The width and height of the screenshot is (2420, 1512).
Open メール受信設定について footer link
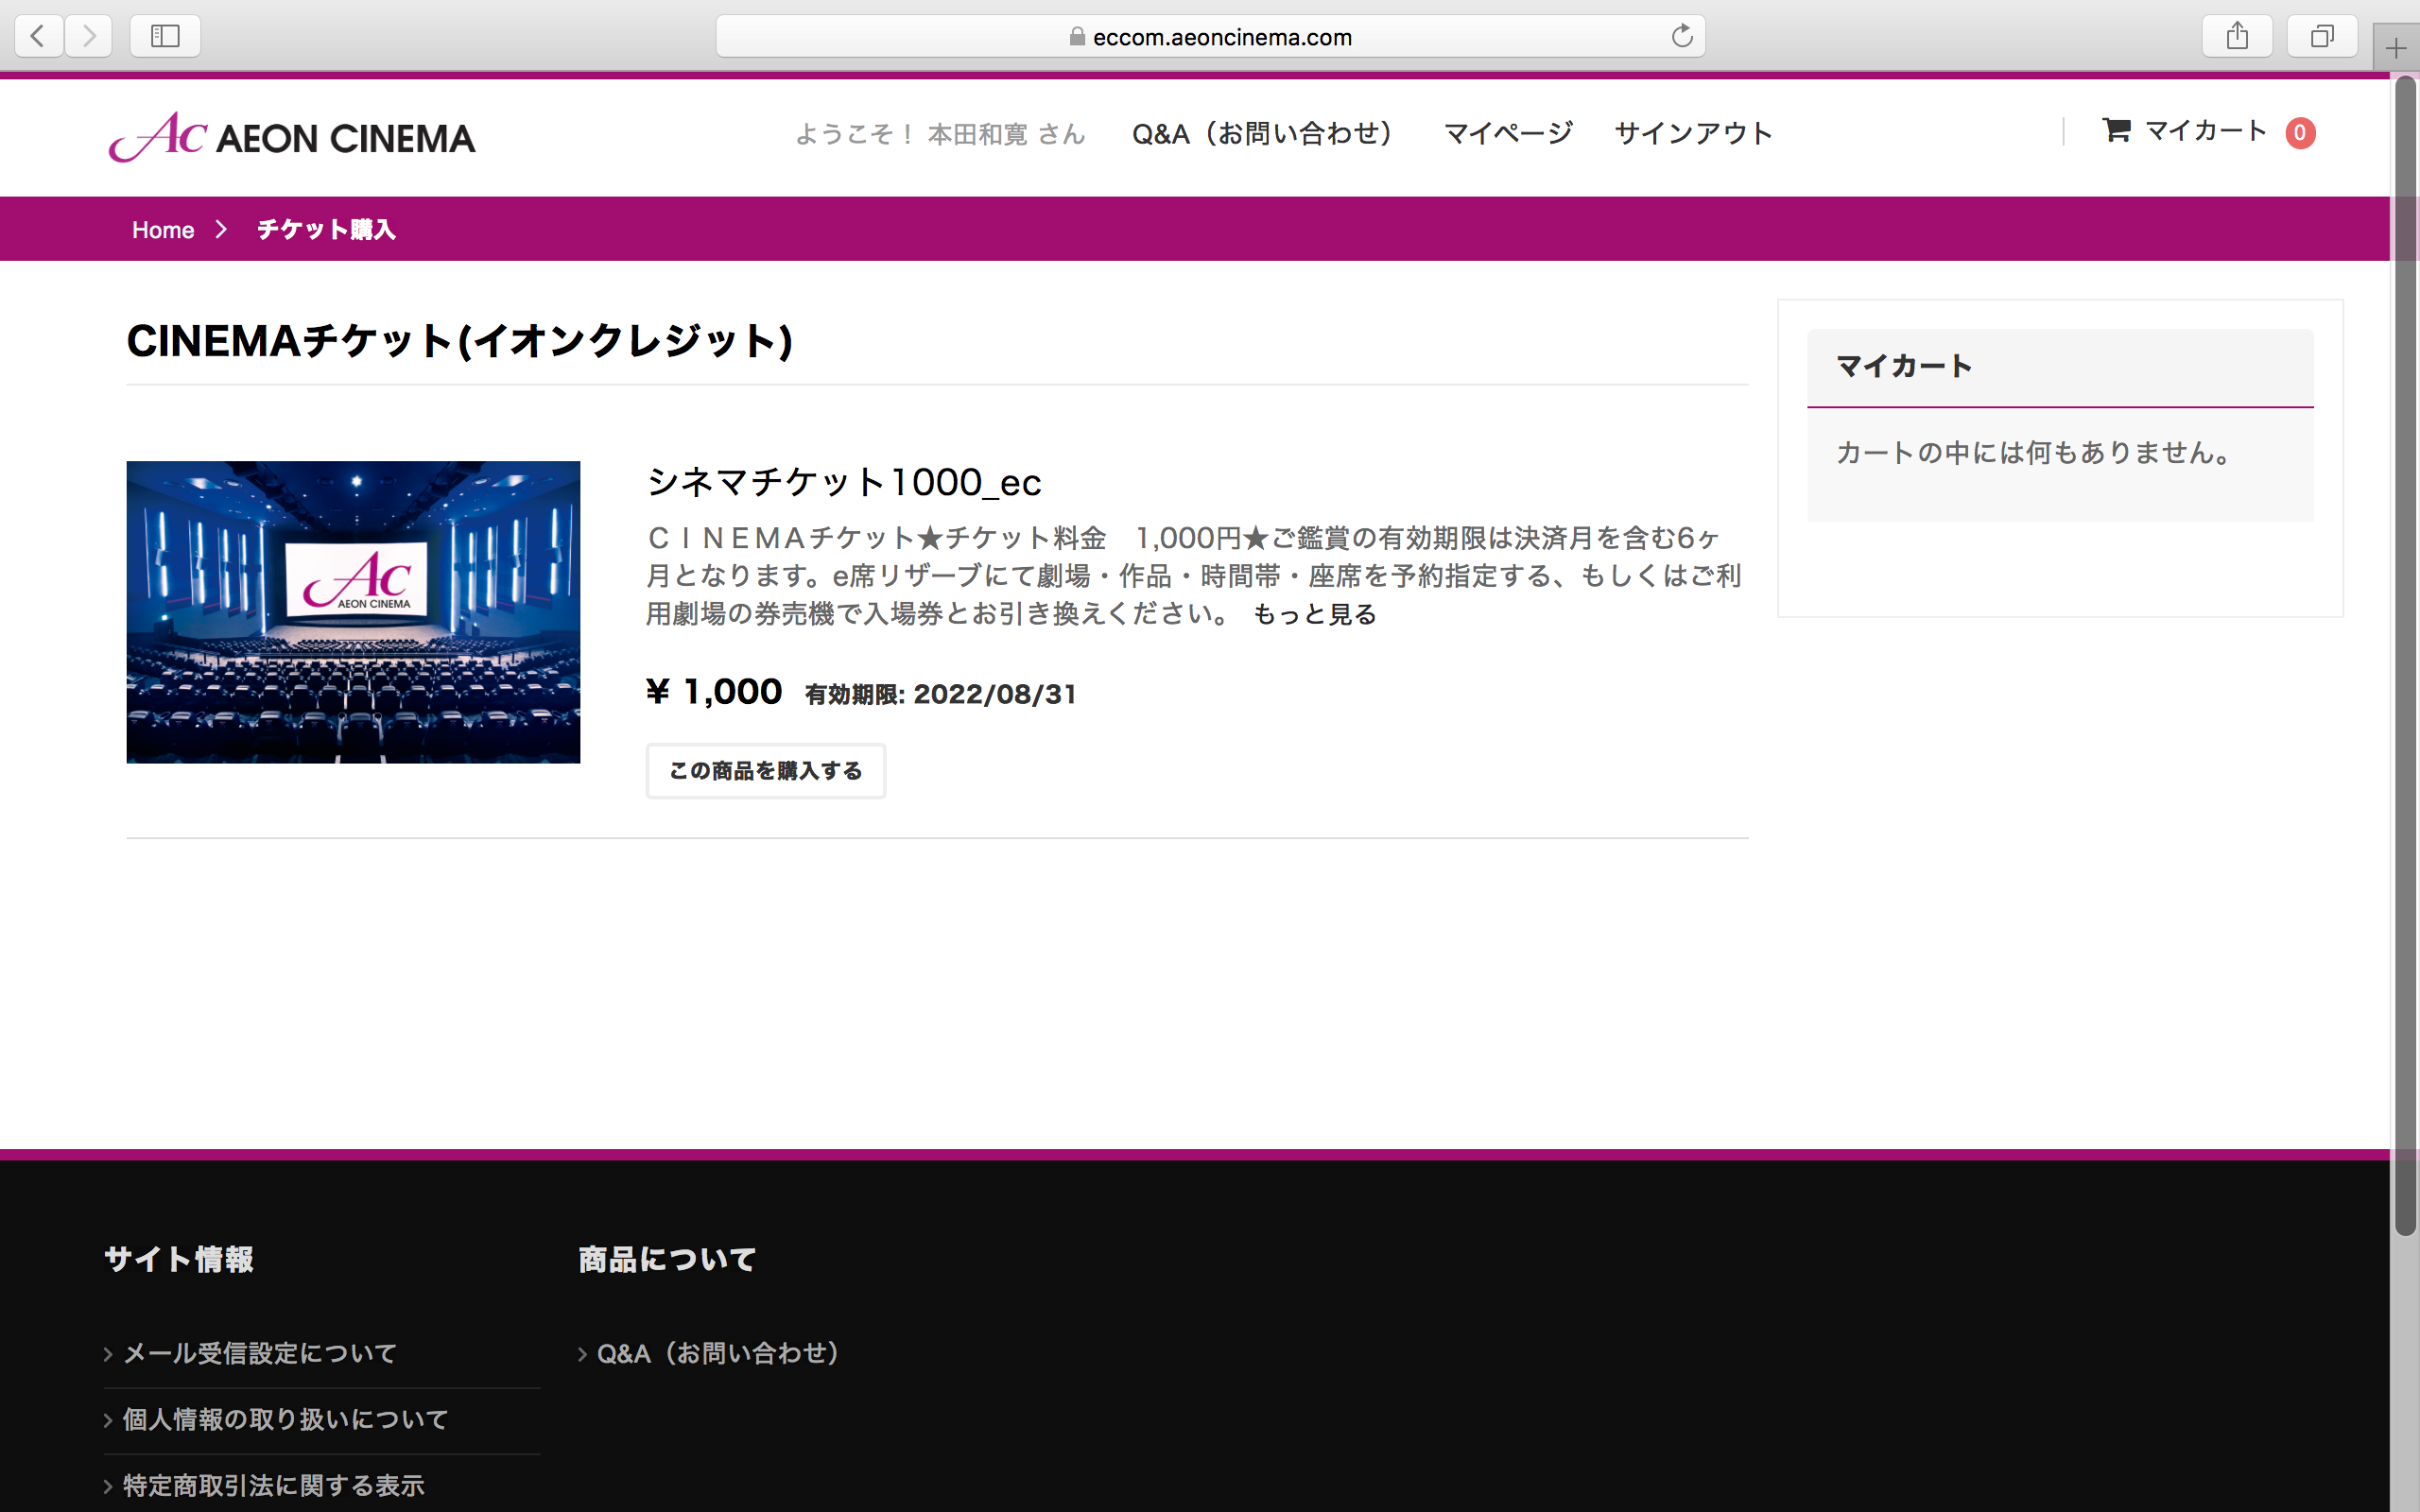pos(259,1353)
